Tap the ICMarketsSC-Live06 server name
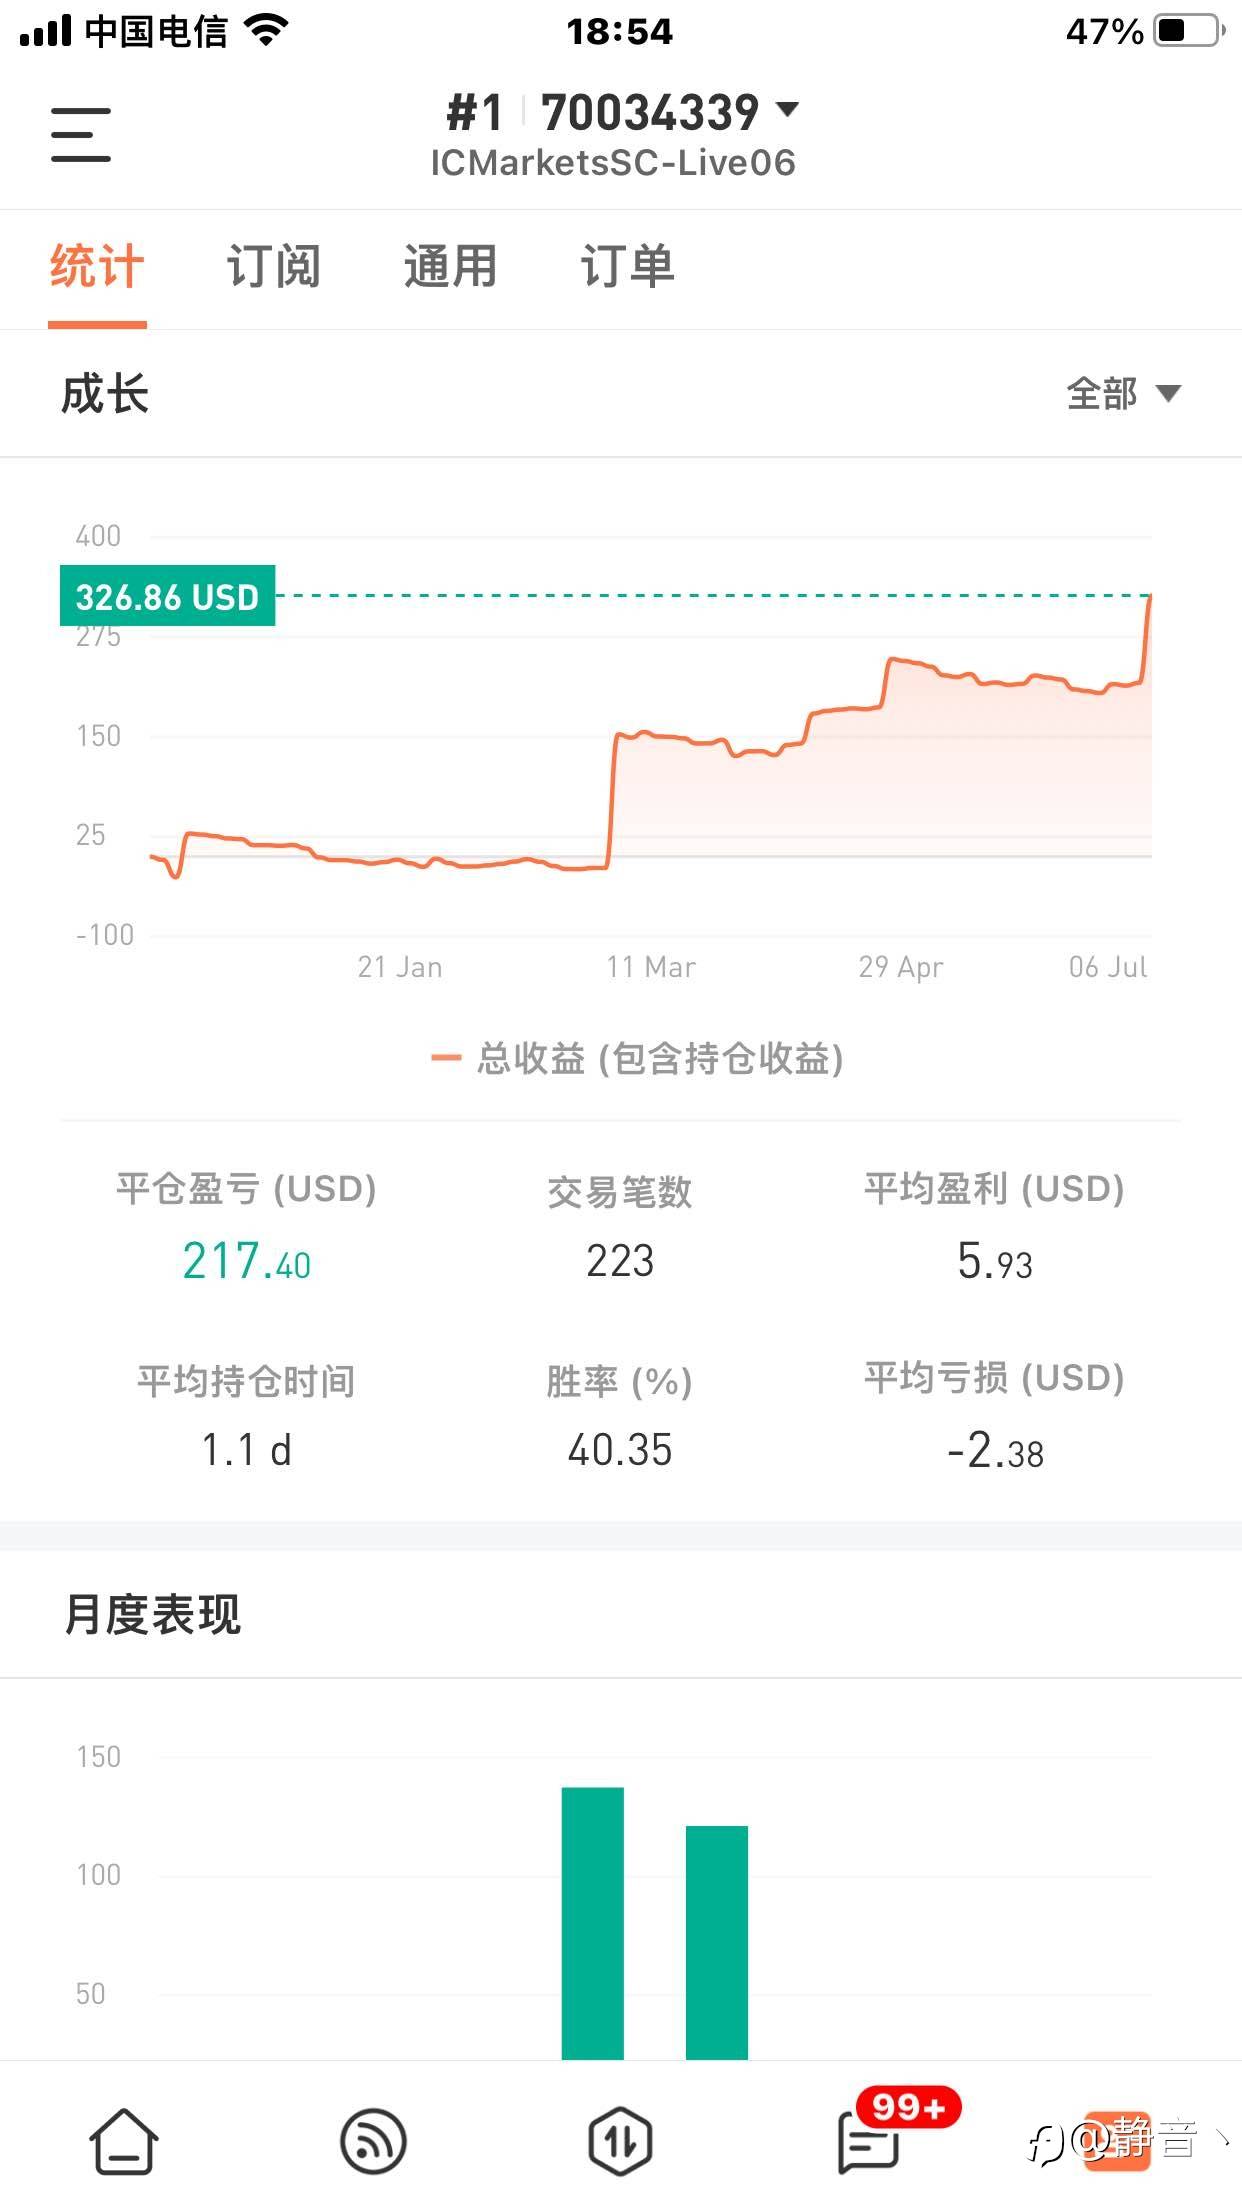Viewport: 1242px width, 2208px height. [612, 163]
